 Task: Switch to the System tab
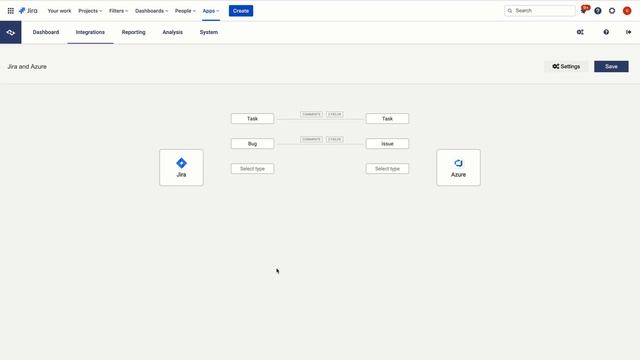(209, 32)
